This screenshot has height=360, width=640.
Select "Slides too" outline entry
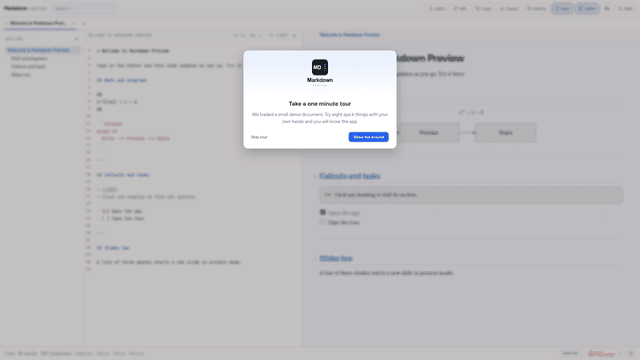pyautogui.click(x=20, y=75)
